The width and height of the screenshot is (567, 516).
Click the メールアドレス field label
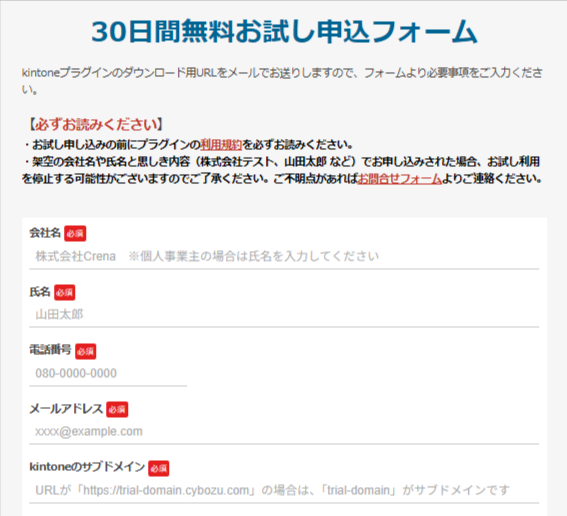(66, 409)
